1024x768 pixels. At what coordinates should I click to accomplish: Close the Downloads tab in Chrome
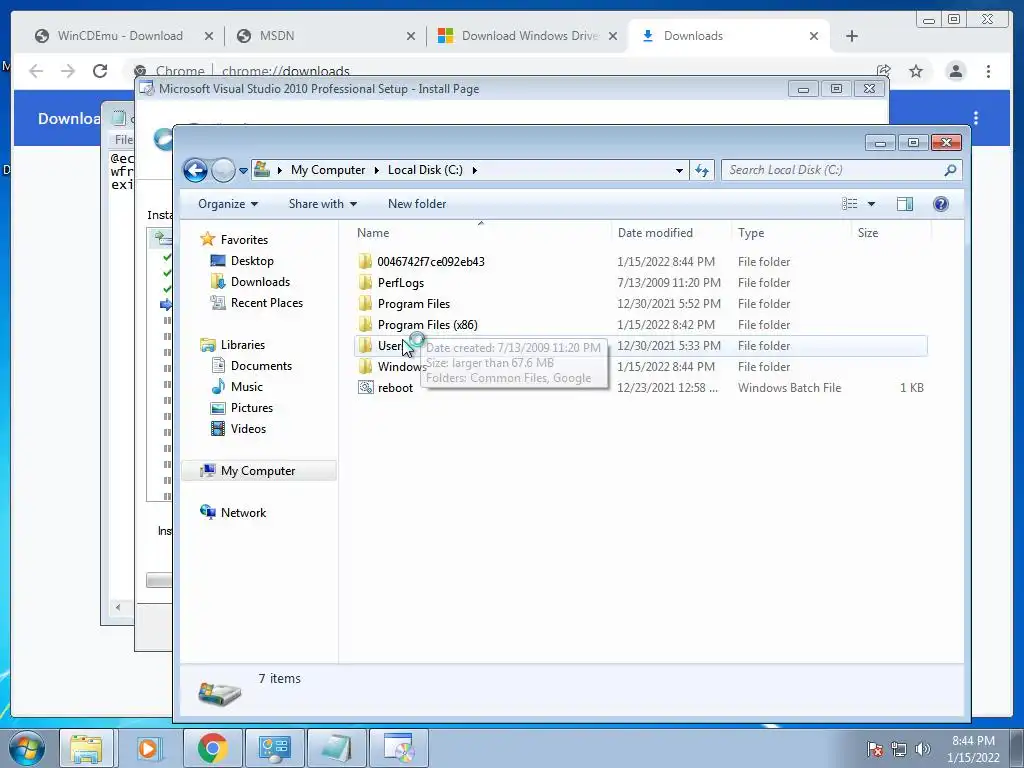[x=814, y=36]
